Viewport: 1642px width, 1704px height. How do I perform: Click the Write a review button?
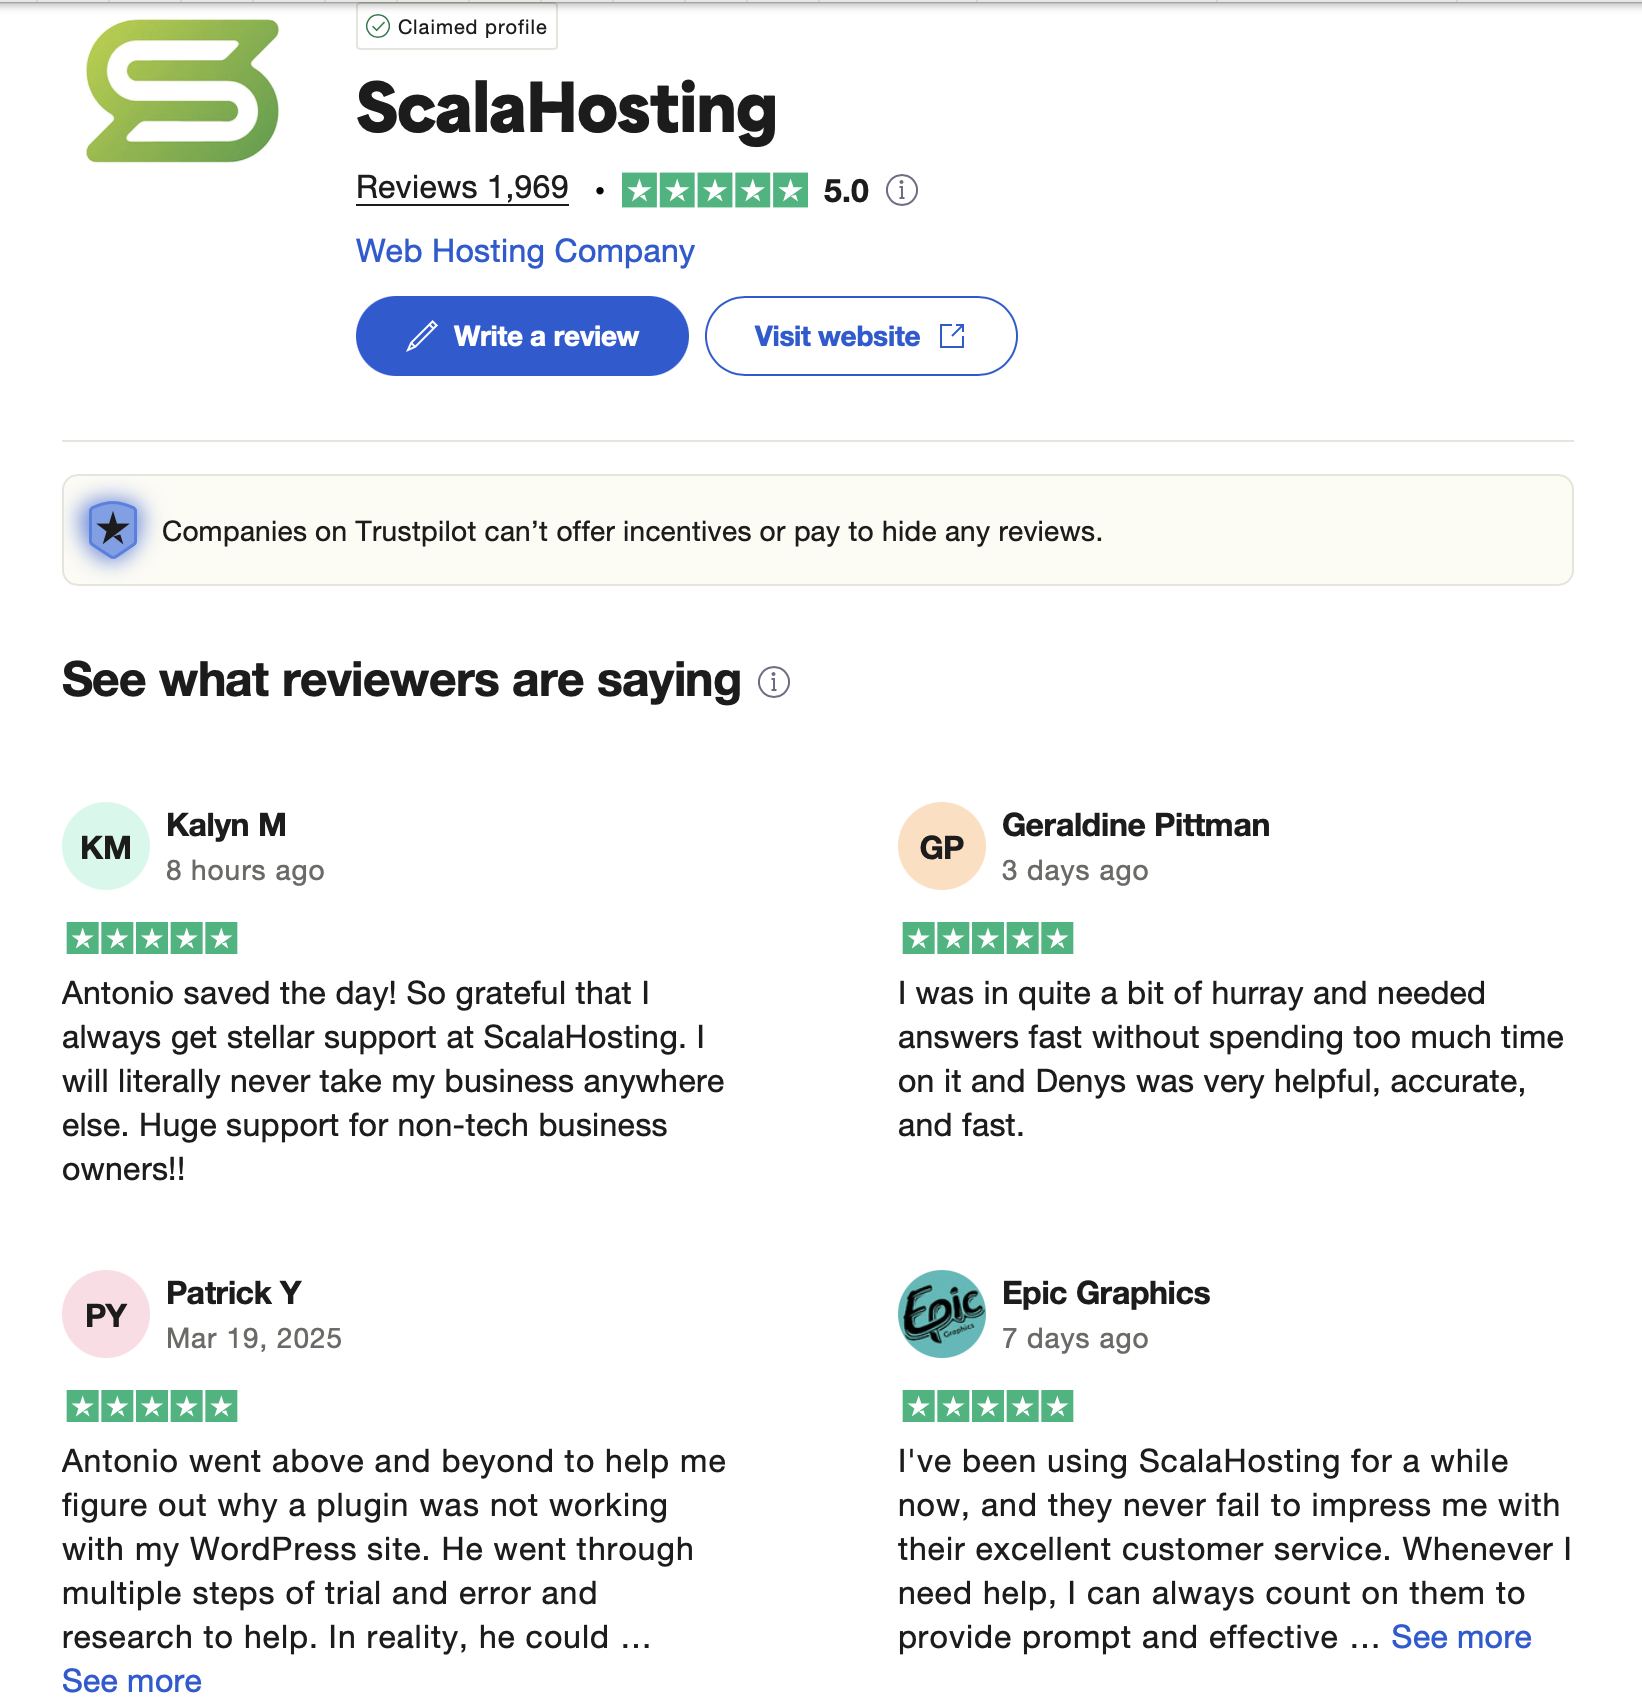tap(522, 336)
